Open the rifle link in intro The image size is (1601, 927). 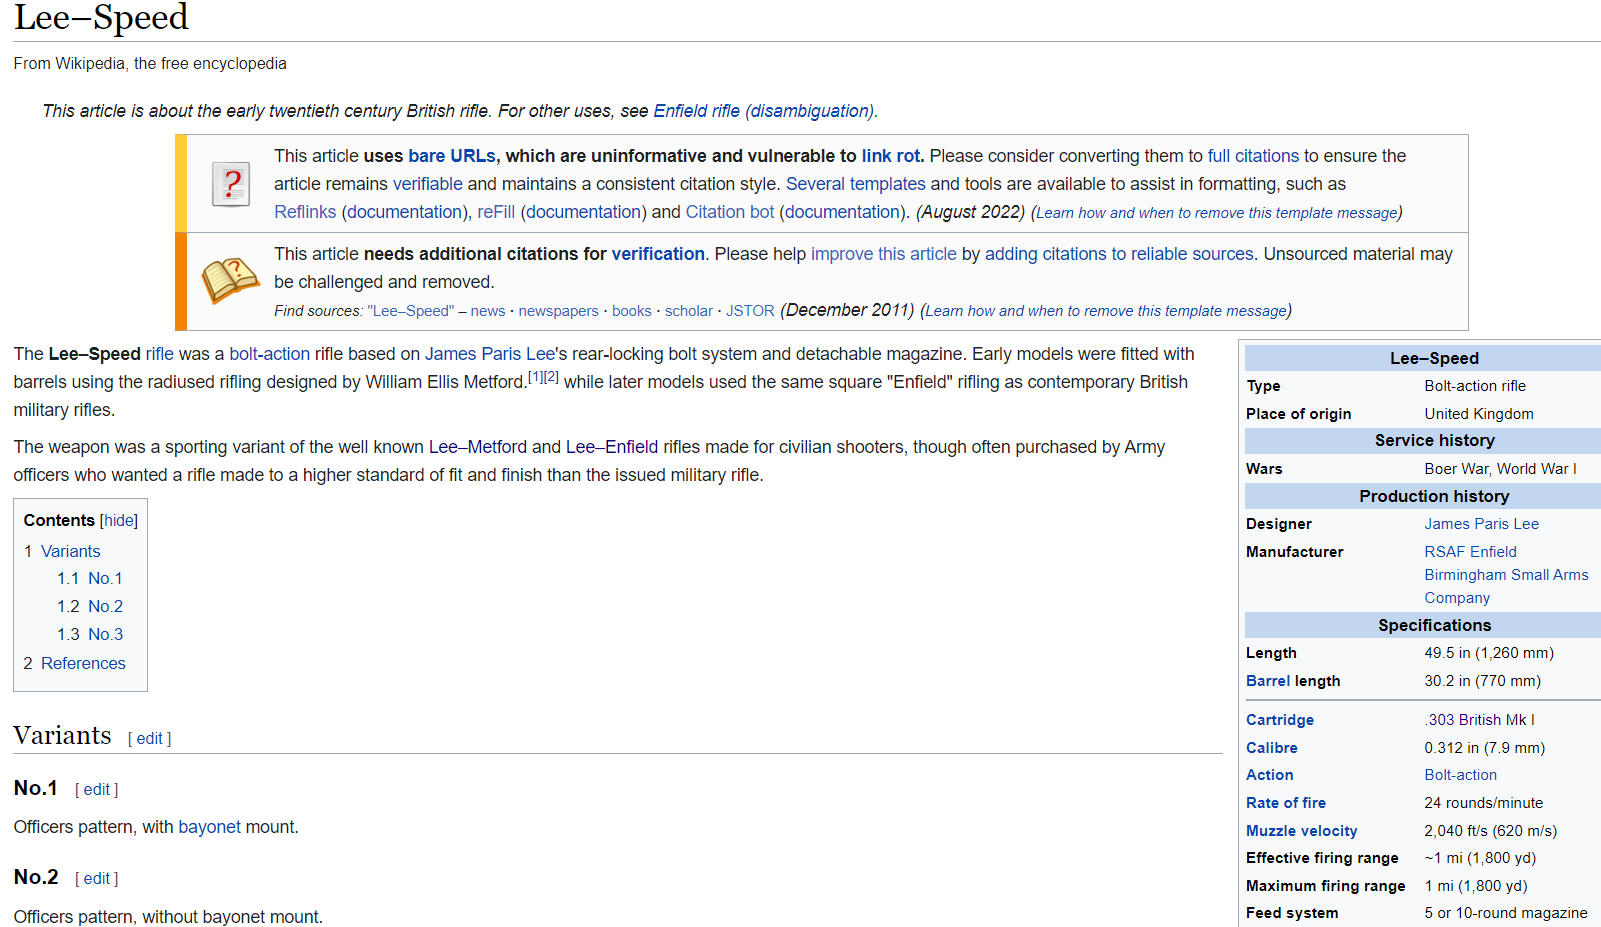(x=159, y=354)
